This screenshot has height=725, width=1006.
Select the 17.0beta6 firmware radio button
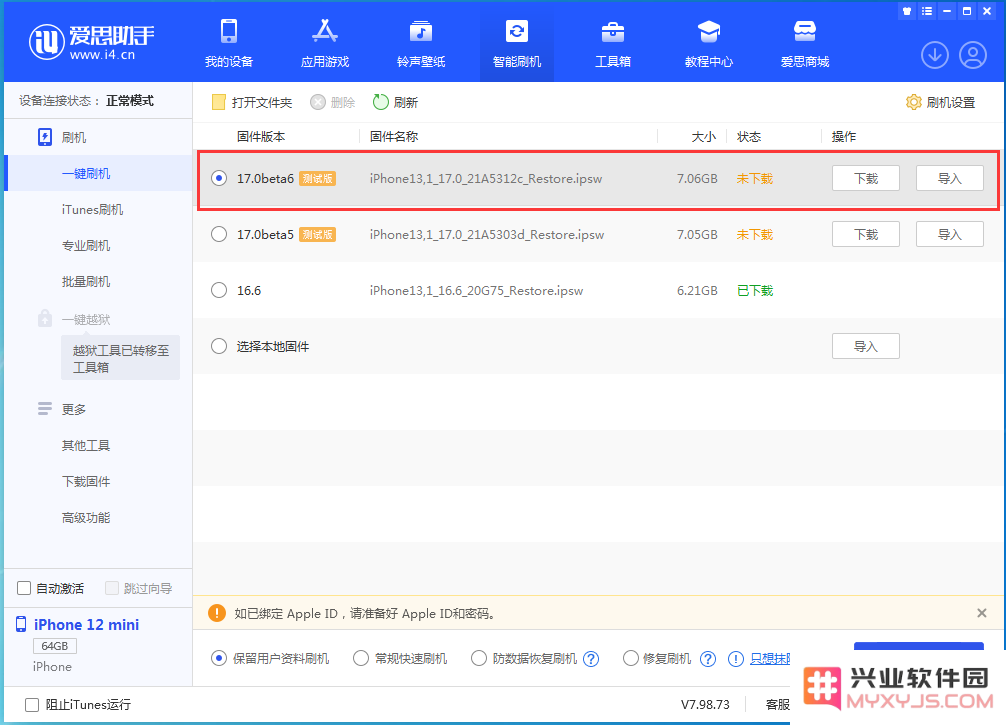pos(219,178)
